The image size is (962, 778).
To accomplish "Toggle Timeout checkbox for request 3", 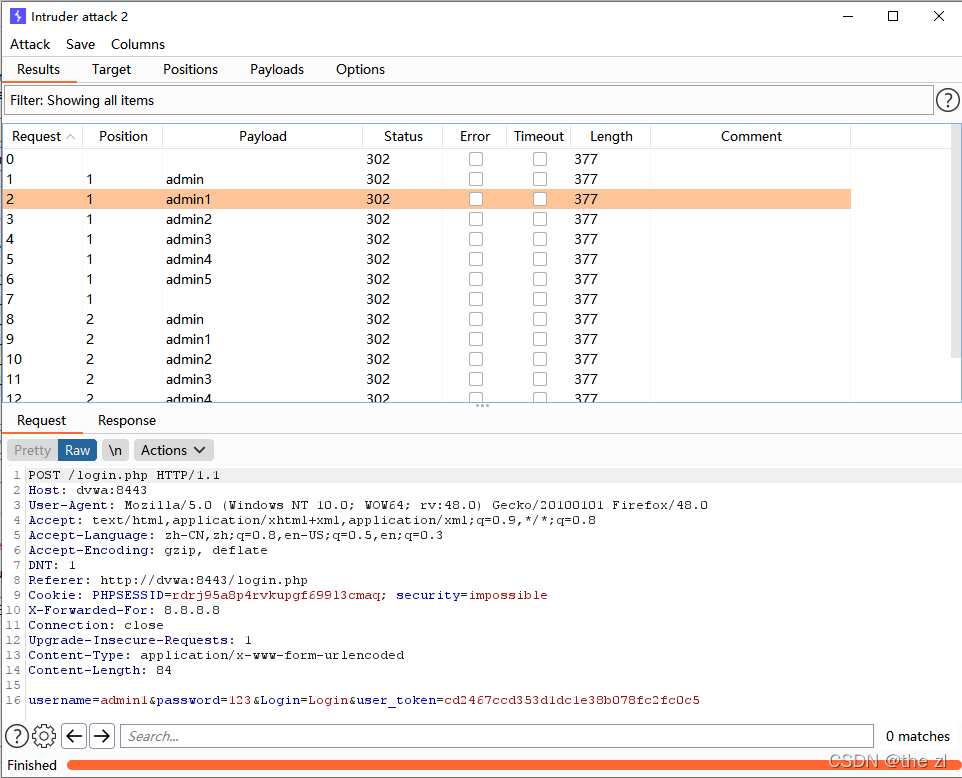I will click(540, 219).
